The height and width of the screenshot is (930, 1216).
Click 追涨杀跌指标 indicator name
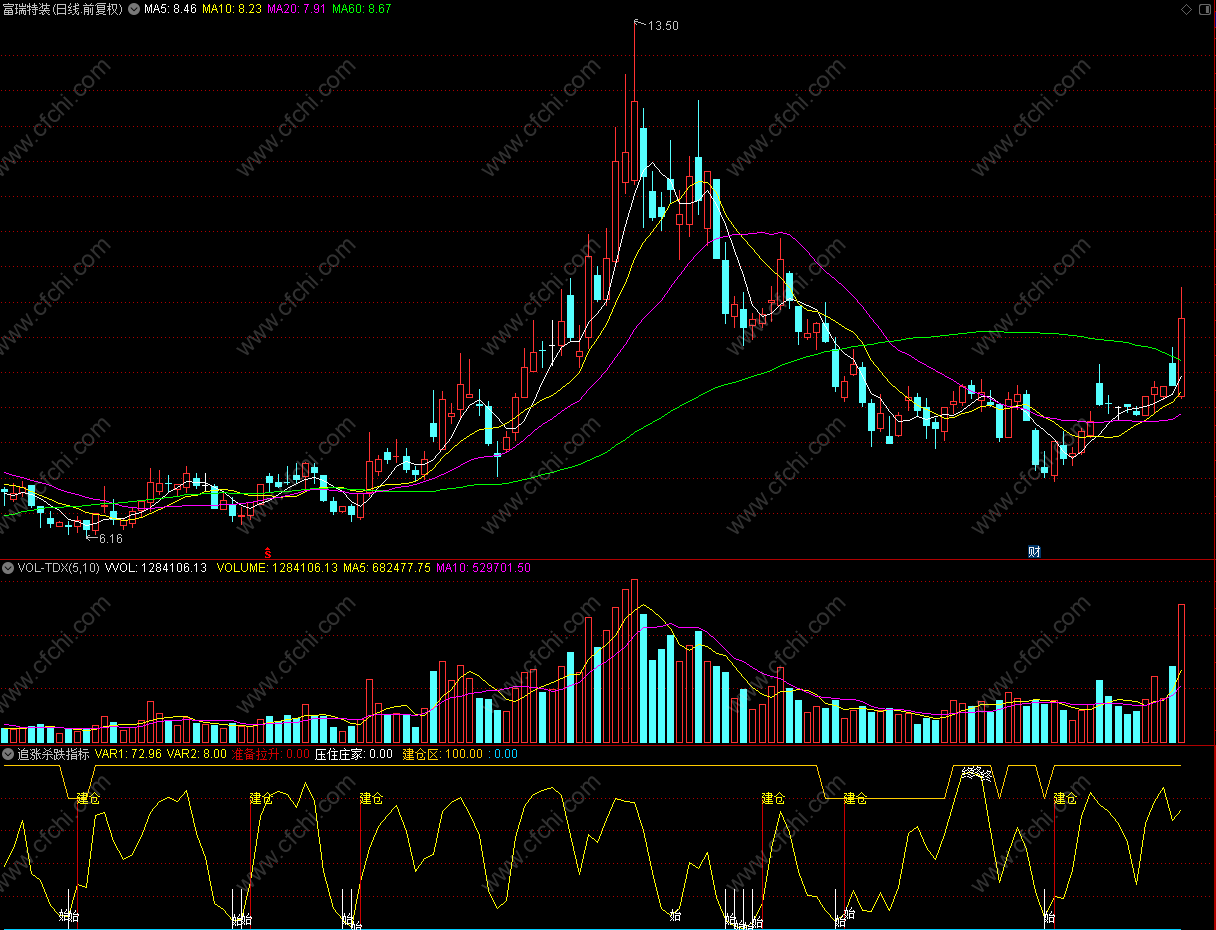click(53, 754)
